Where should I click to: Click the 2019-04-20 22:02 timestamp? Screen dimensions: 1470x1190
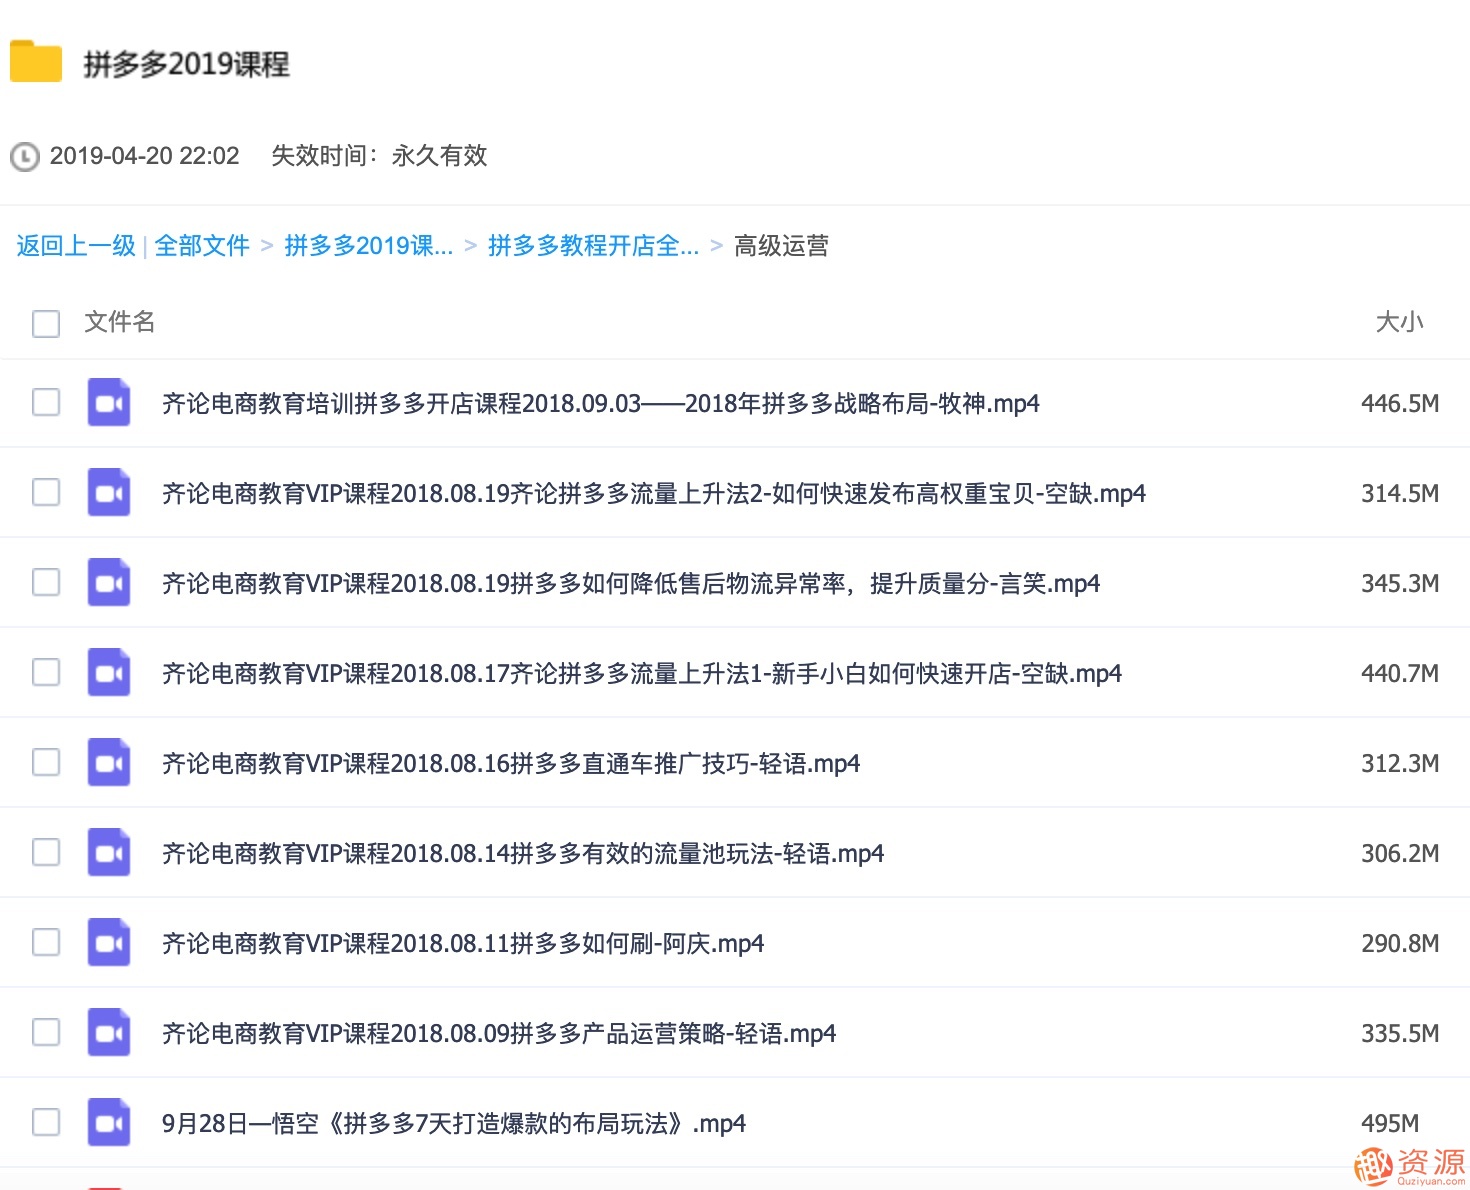[145, 156]
